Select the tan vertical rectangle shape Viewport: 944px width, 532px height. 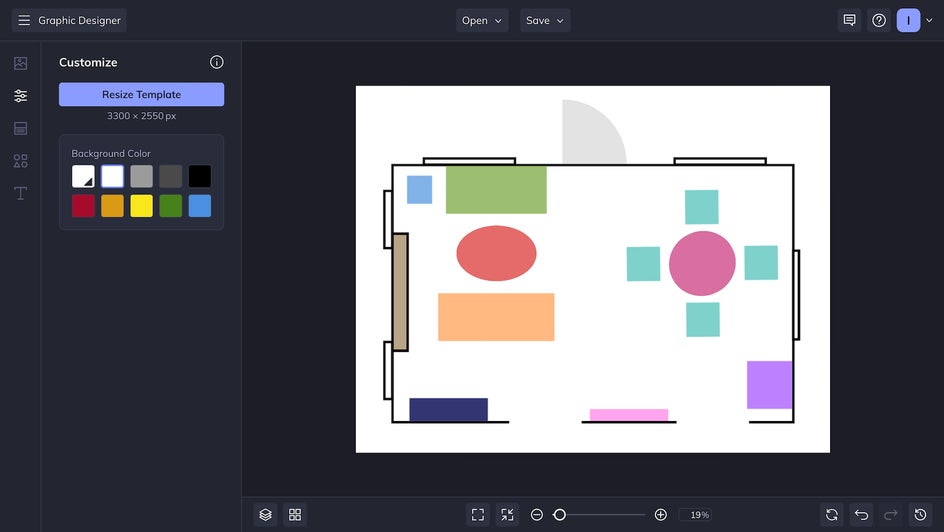(x=400, y=292)
